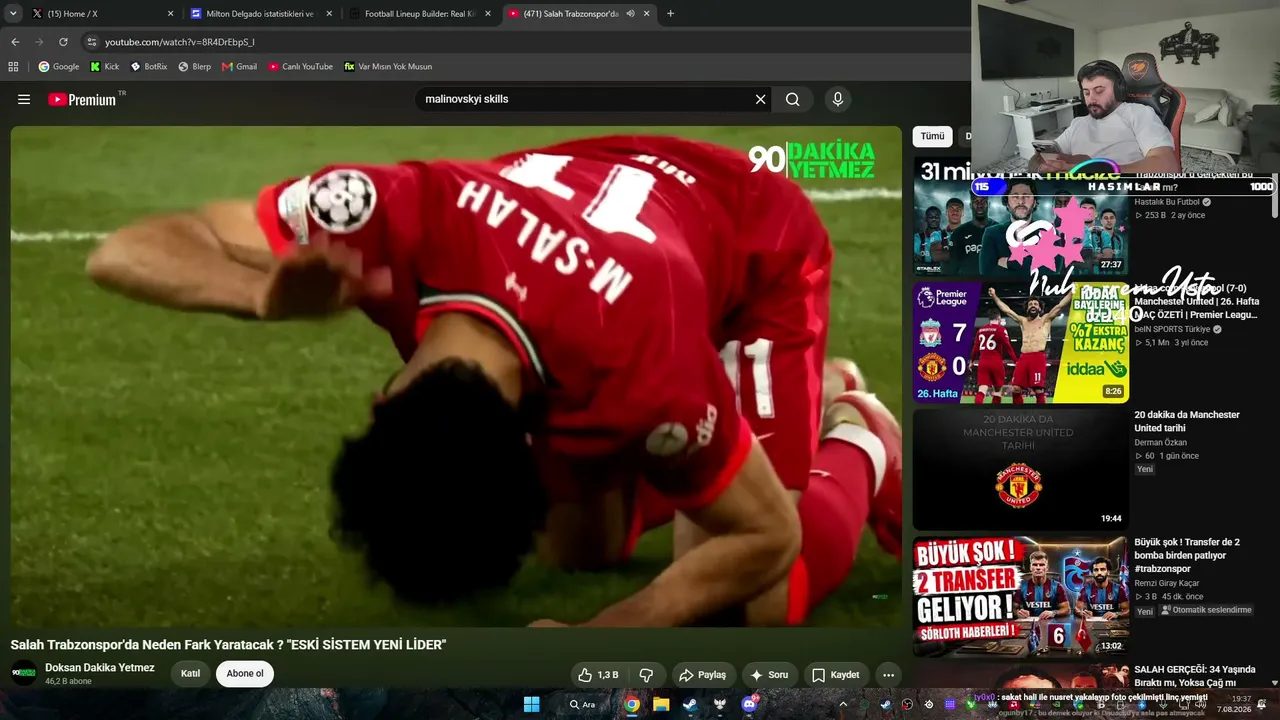Mute the Salah Trabzonspor tab audio

click(630, 14)
